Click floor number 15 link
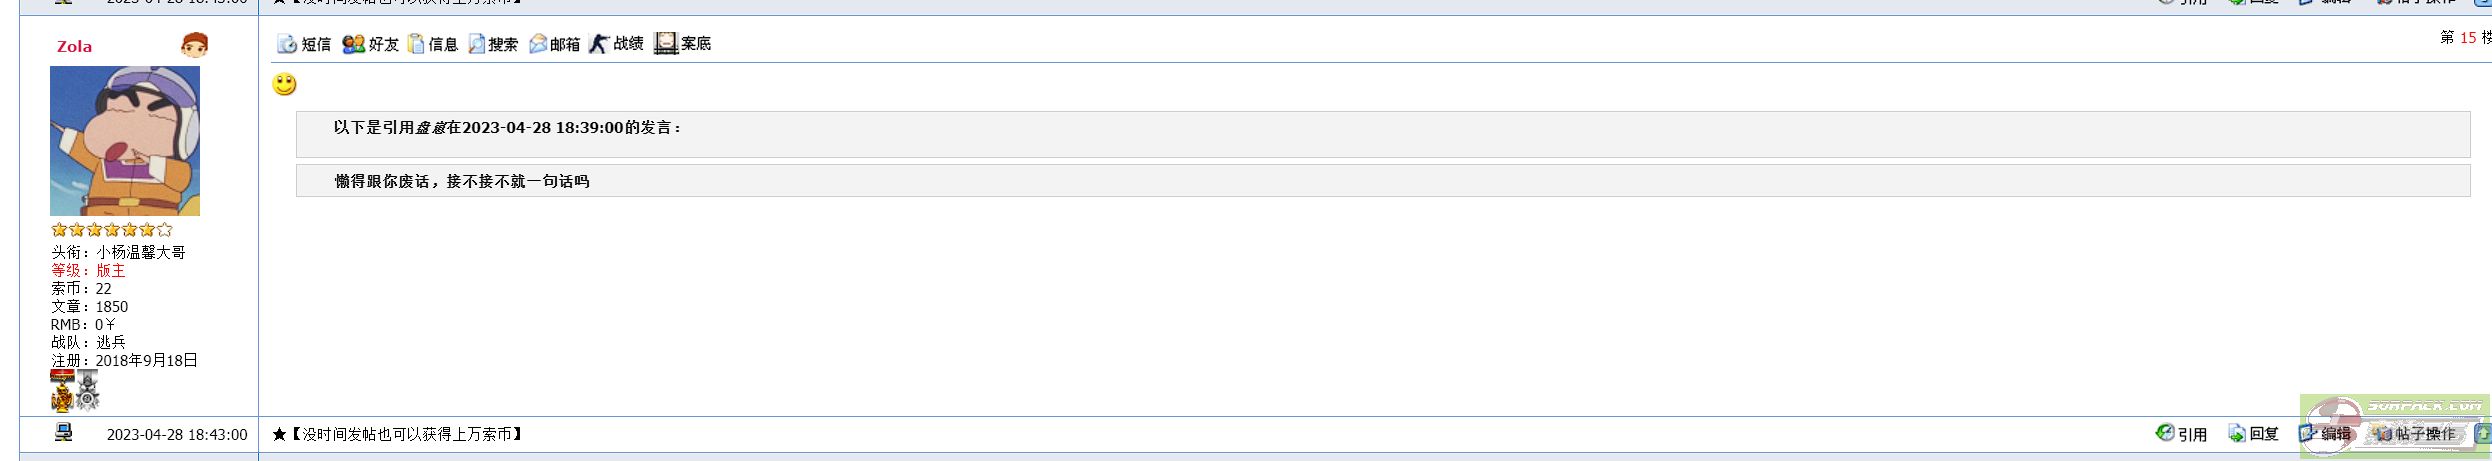2492x461 pixels. click(x=2468, y=38)
